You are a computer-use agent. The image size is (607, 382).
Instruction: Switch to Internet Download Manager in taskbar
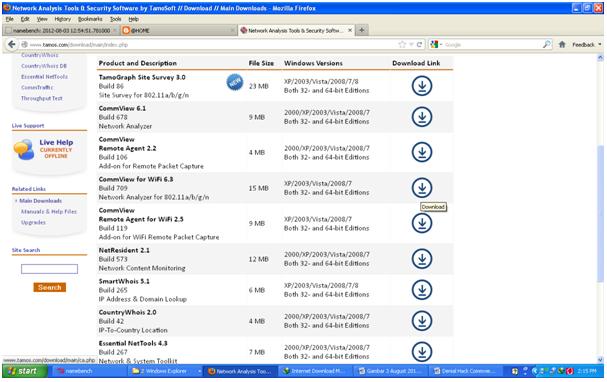(x=316, y=371)
